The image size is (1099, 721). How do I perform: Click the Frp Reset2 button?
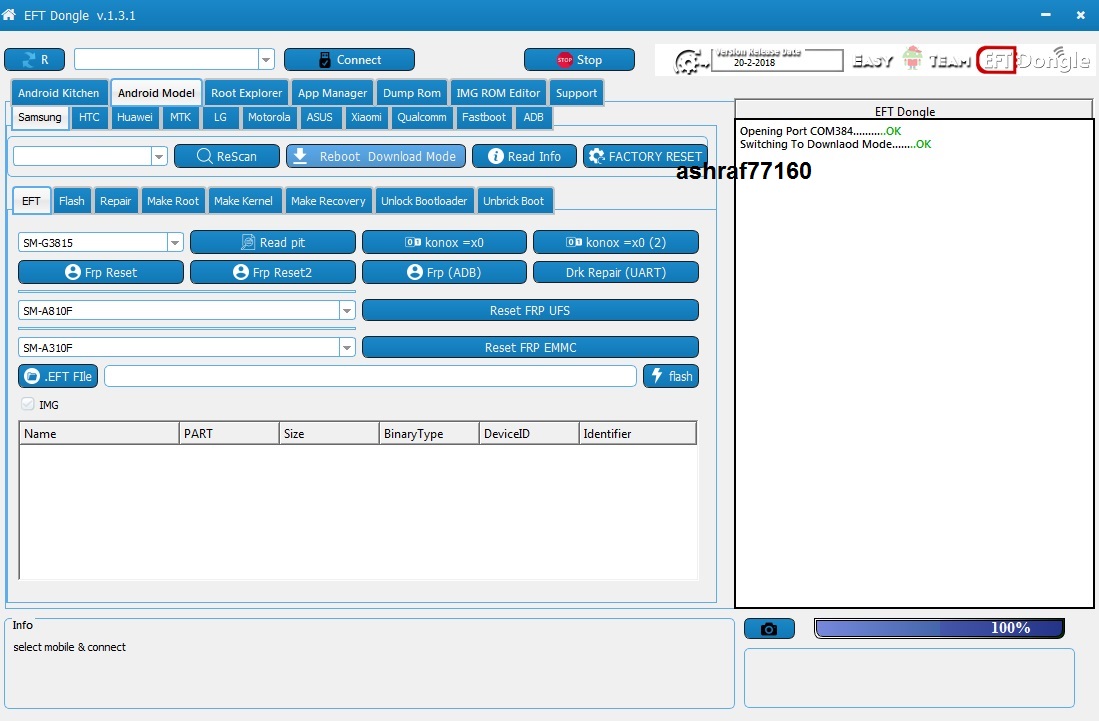[273, 272]
